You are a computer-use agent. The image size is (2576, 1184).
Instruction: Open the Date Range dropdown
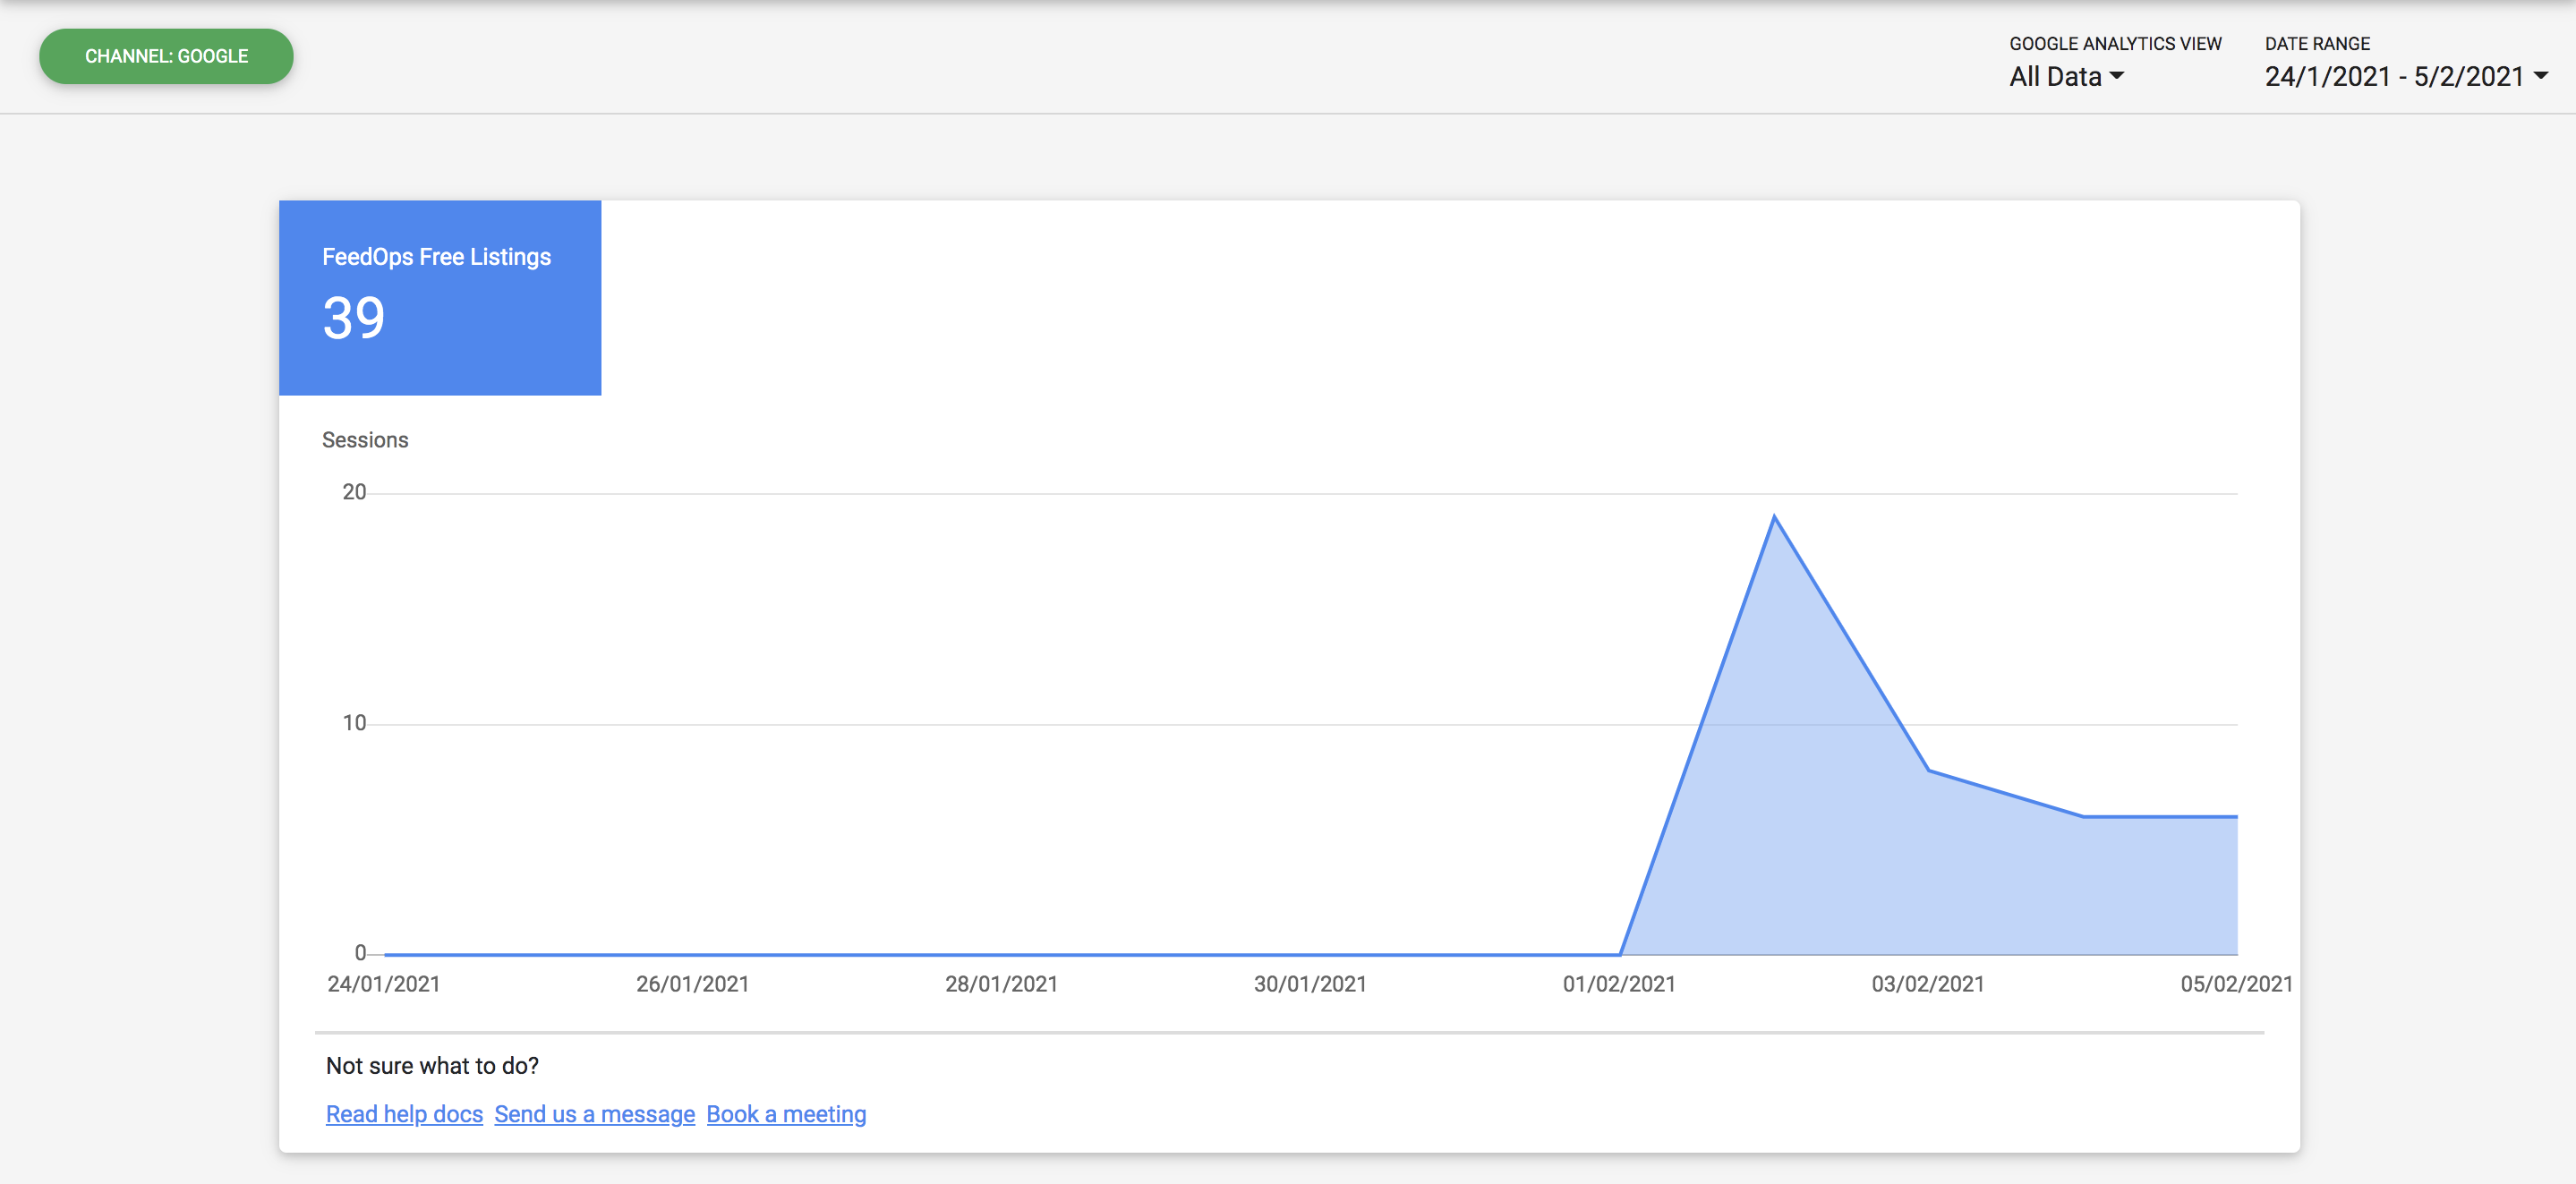(x=2406, y=76)
